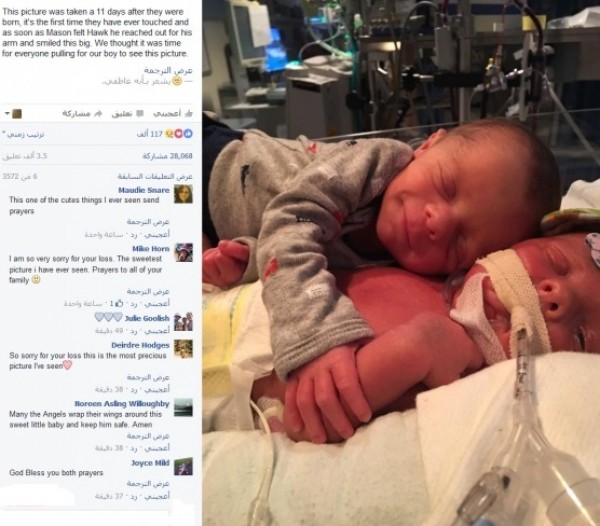Viewport: 600px width, 526px height.
Task: Expand the previous comments link
Action: coord(155,176)
